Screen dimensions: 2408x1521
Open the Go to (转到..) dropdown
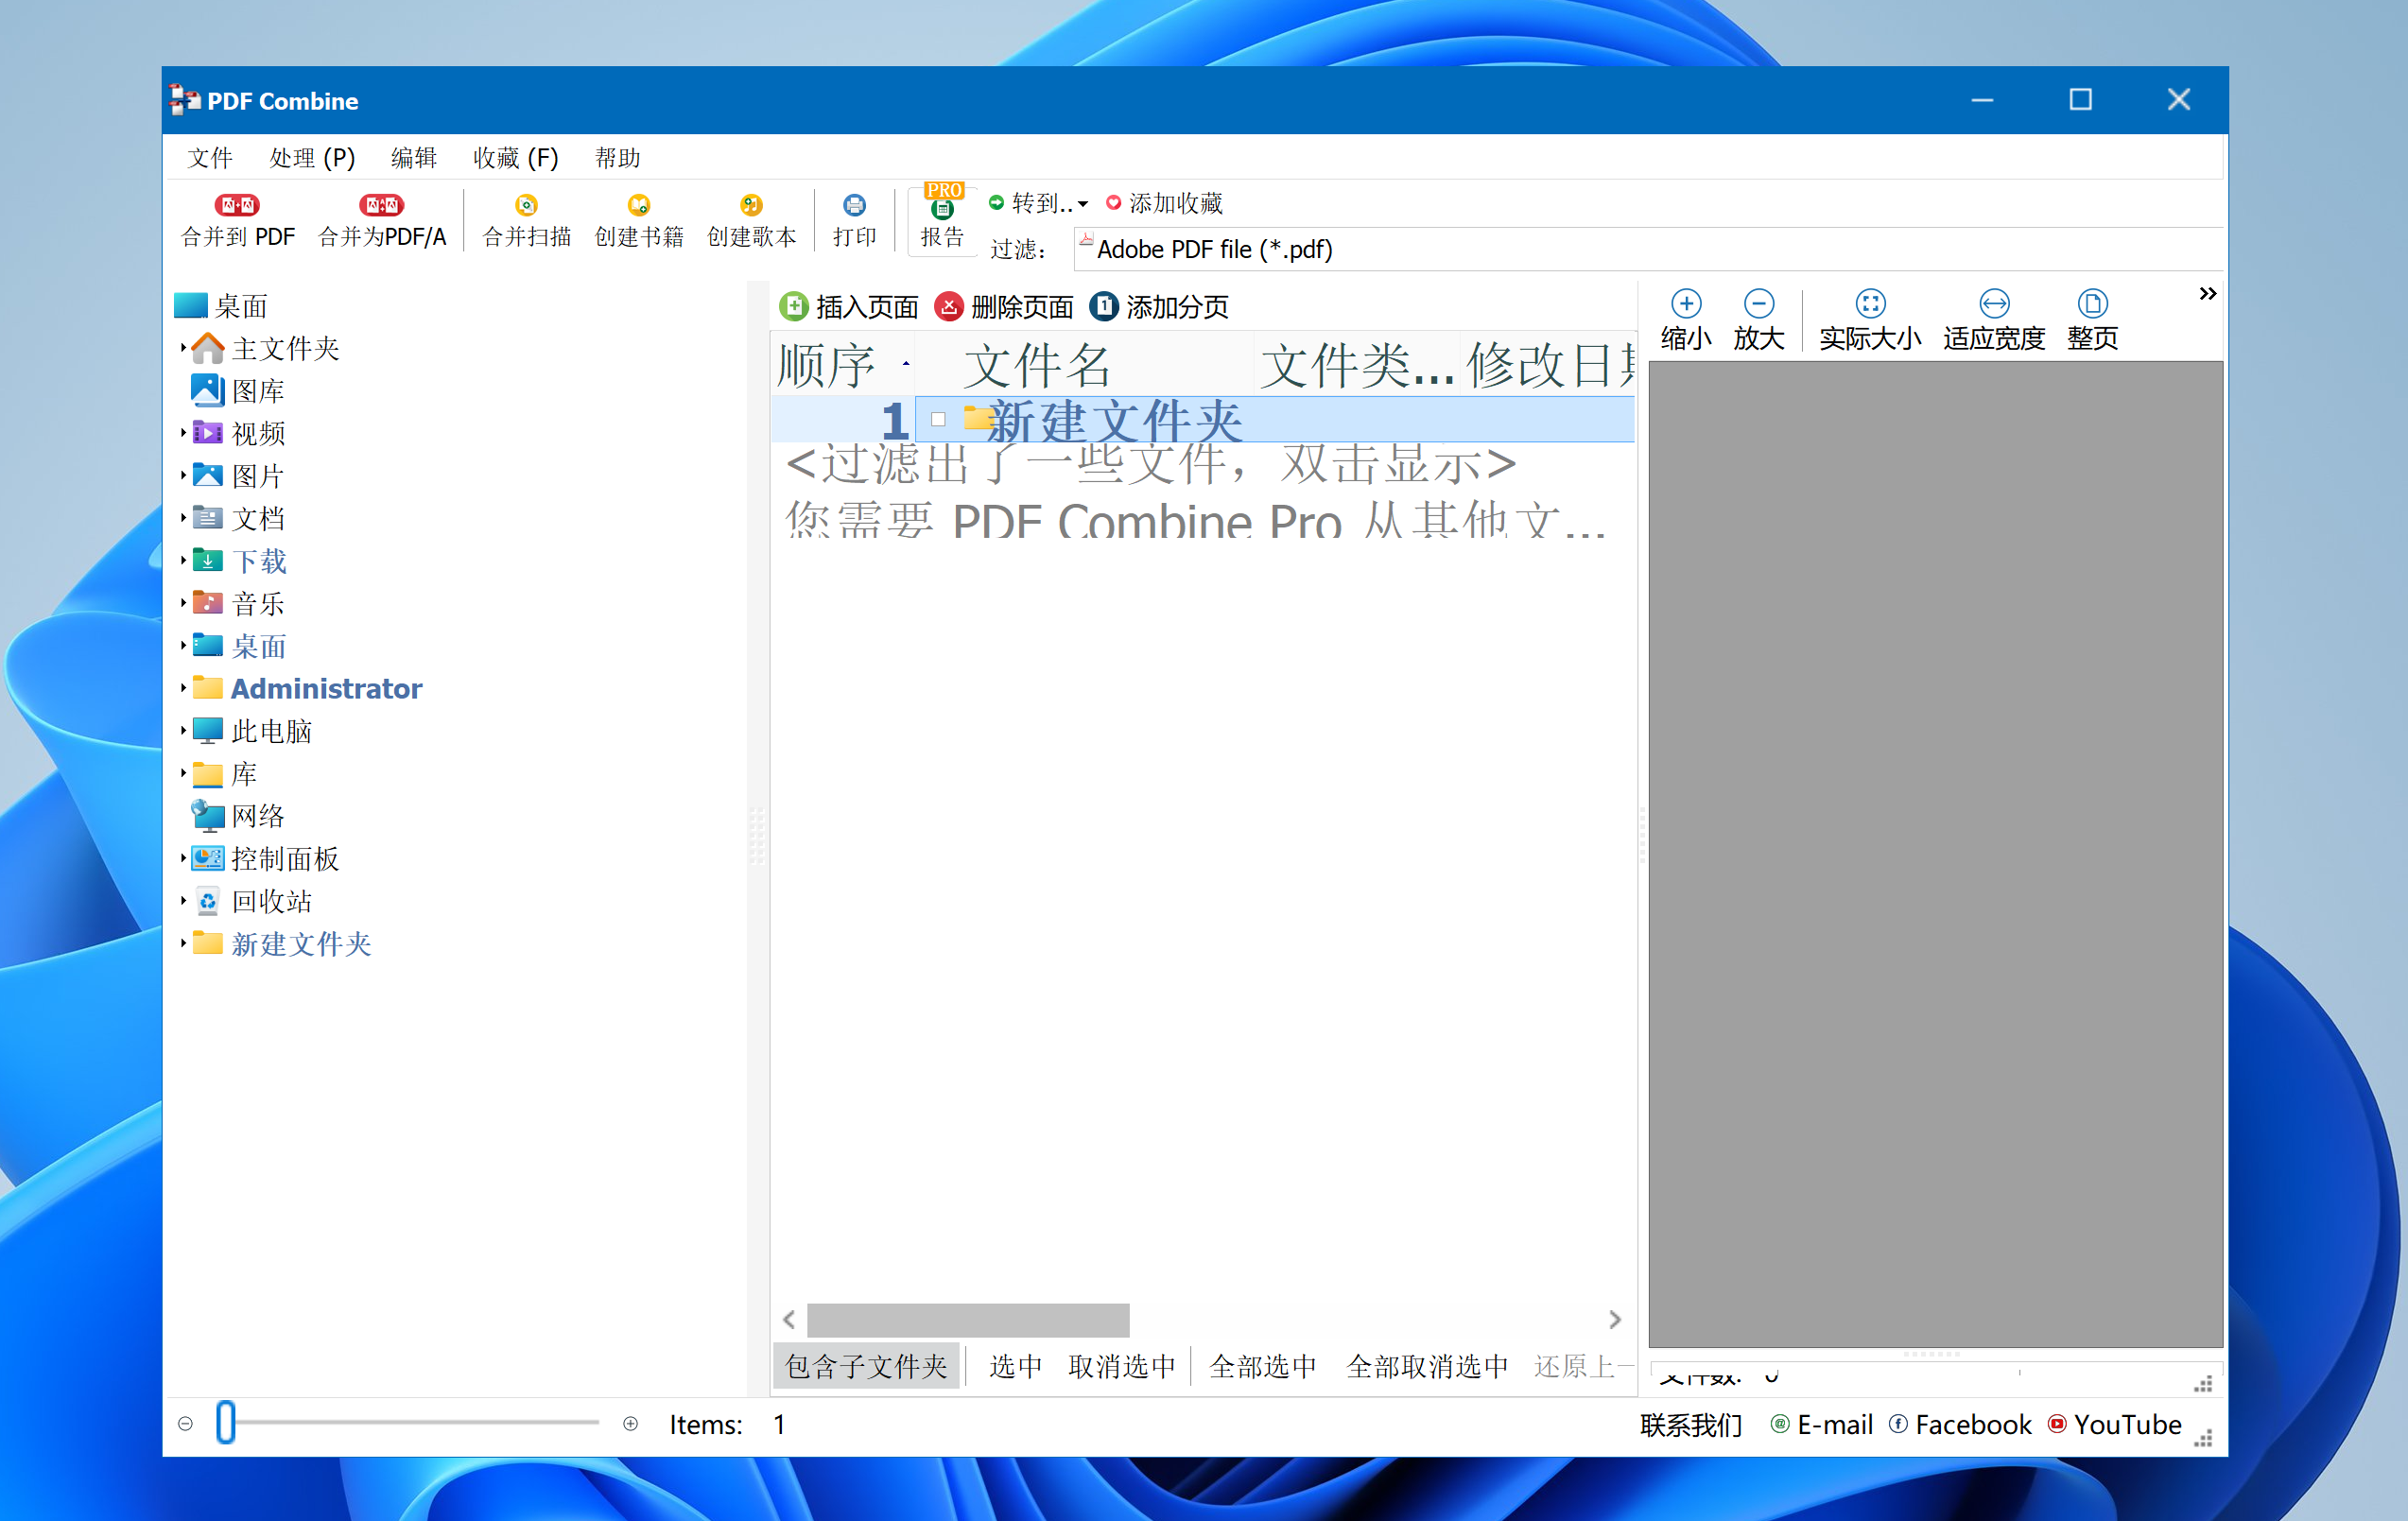point(1038,203)
